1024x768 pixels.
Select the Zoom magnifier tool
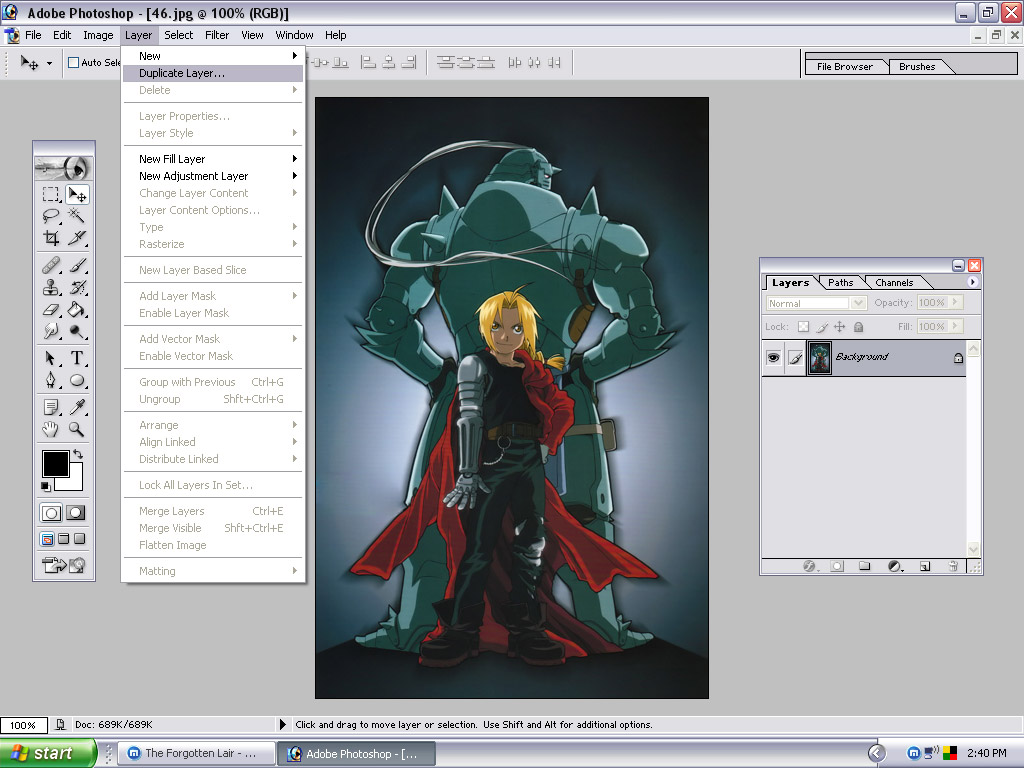point(77,429)
